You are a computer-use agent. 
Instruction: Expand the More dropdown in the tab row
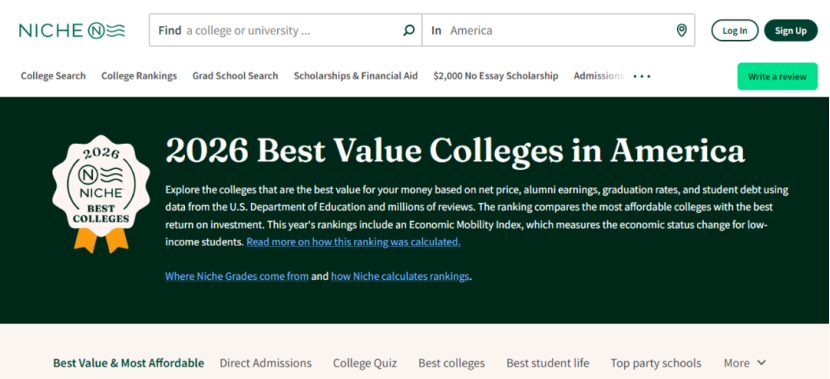745,363
